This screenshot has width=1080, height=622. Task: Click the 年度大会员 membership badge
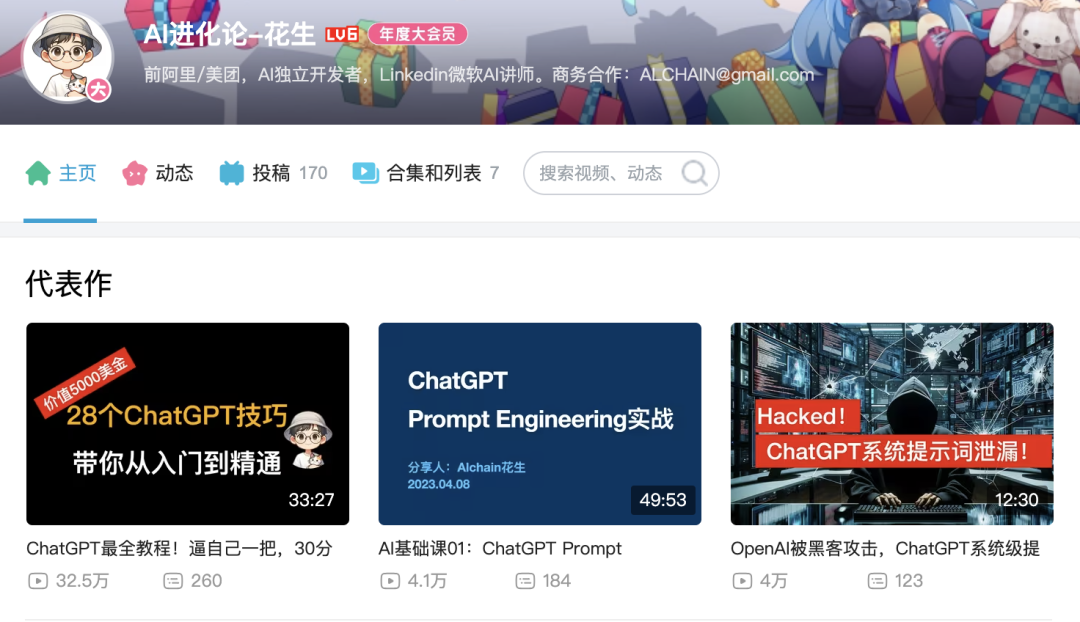pyautogui.click(x=417, y=34)
